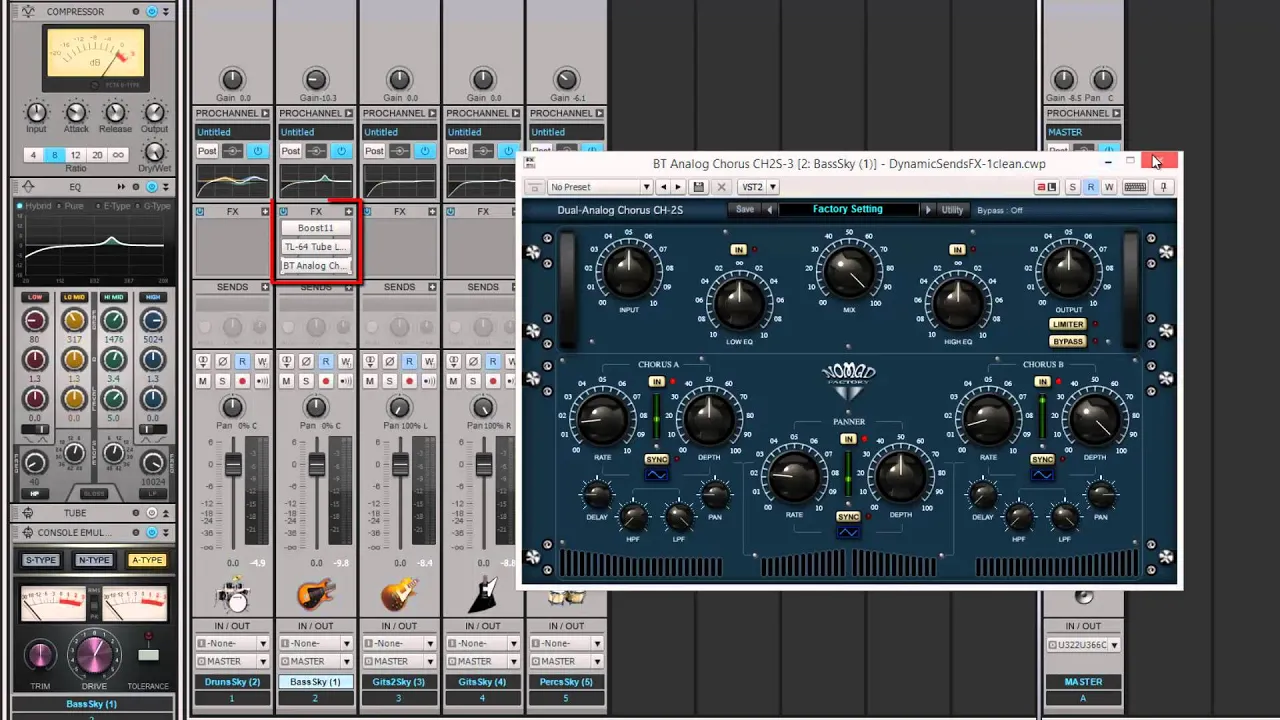The height and width of the screenshot is (720, 1280).
Task: Choose G-Type EQ mode
Action: tap(153, 206)
